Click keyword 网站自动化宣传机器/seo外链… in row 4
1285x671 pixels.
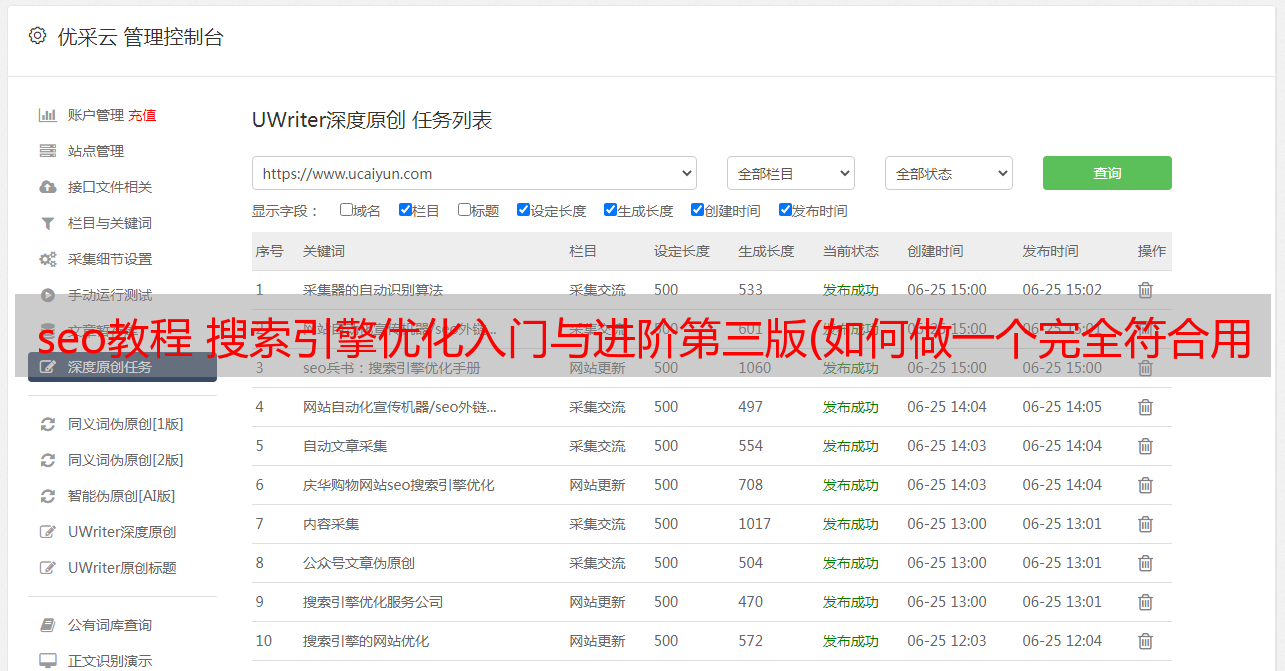pos(400,407)
